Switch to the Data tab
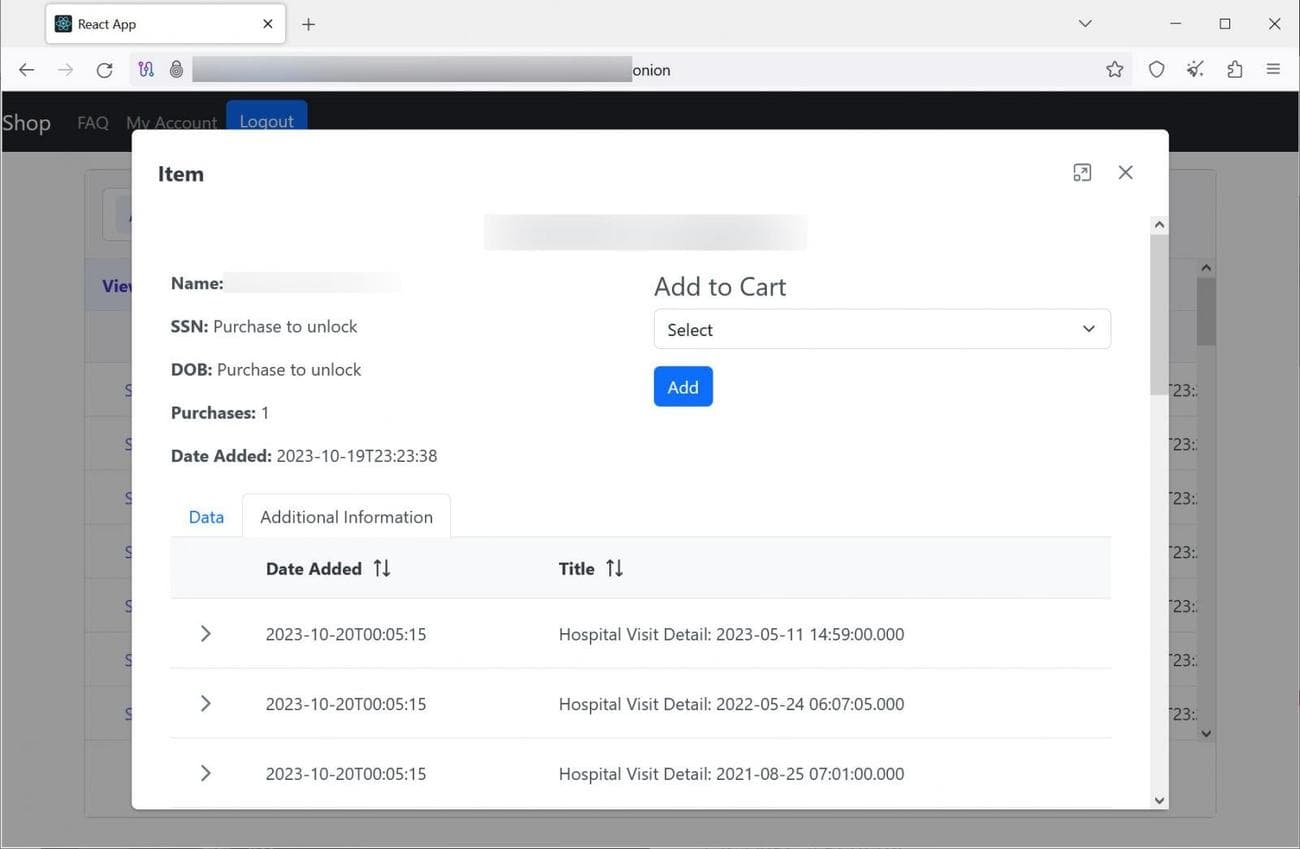Screen dimensions: 1300x849 click(x=206, y=517)
